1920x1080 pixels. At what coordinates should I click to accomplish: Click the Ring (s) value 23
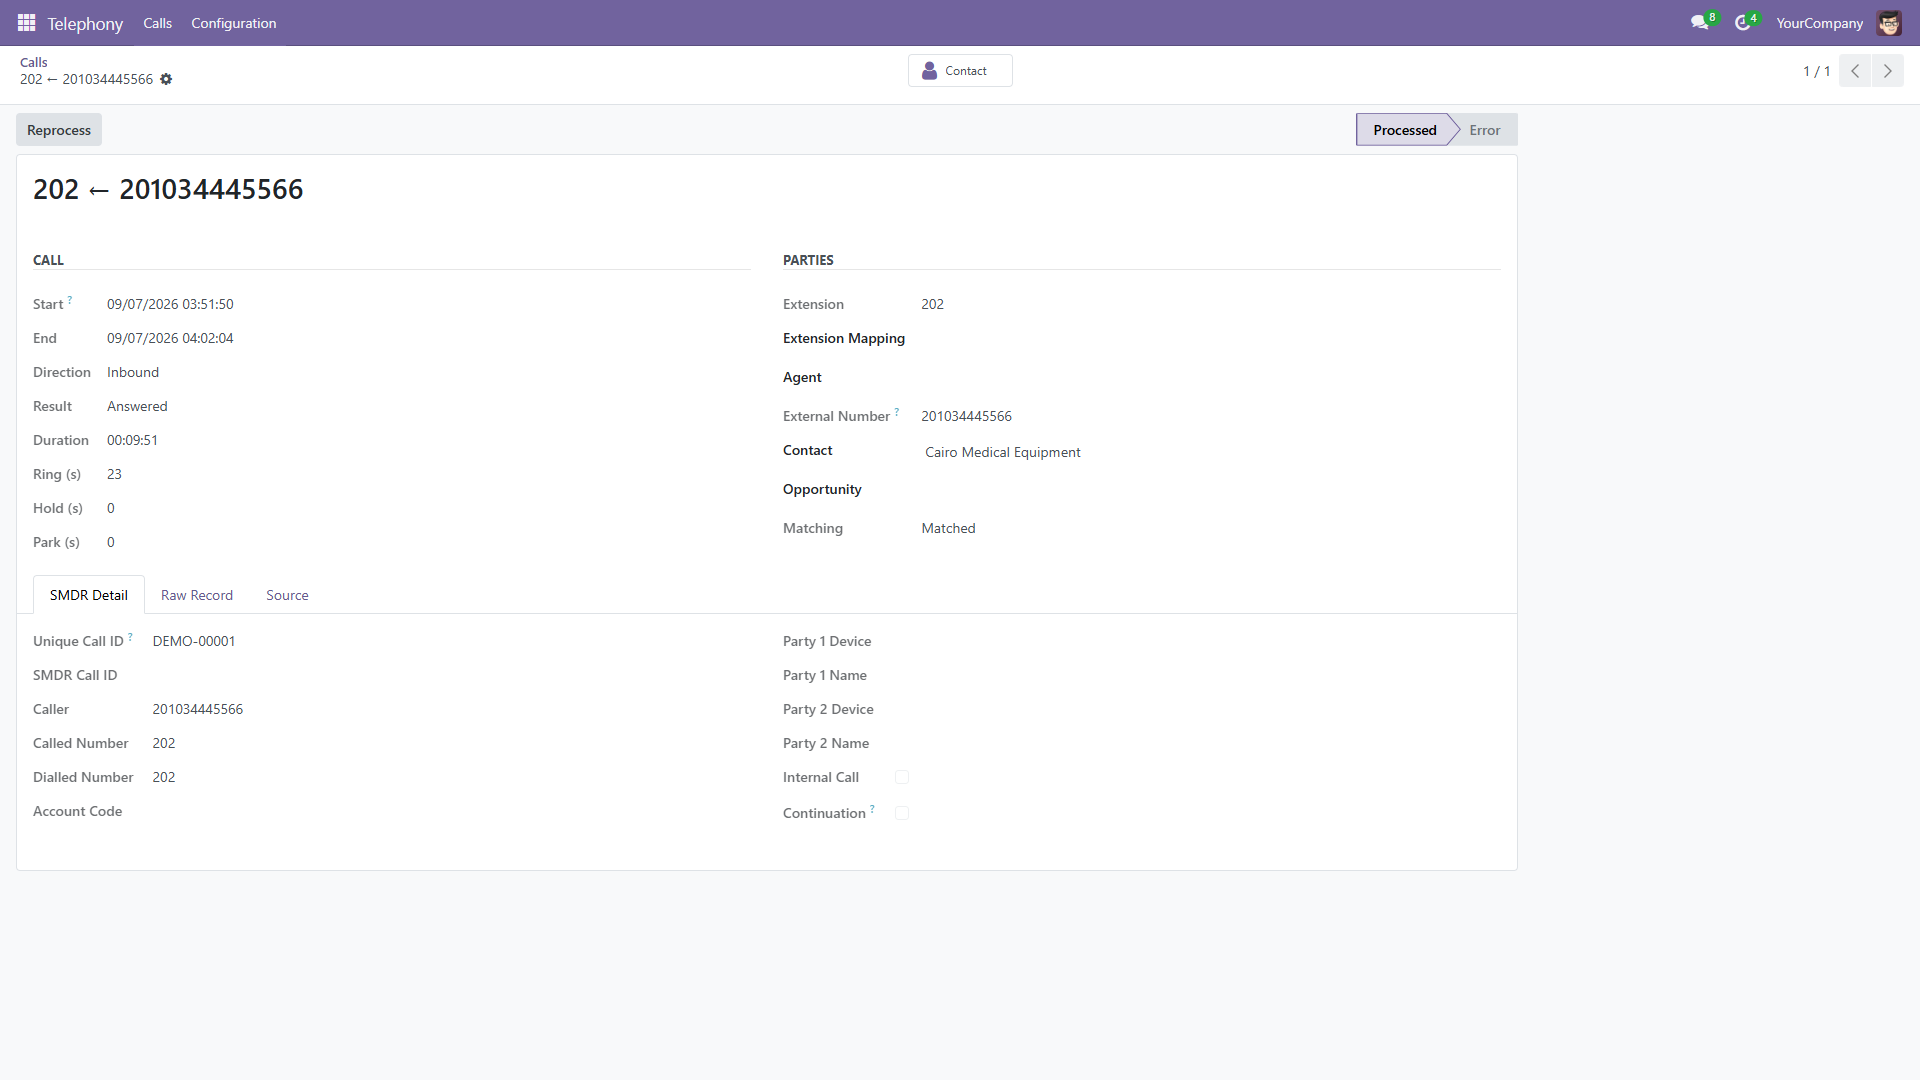[114, 474]
